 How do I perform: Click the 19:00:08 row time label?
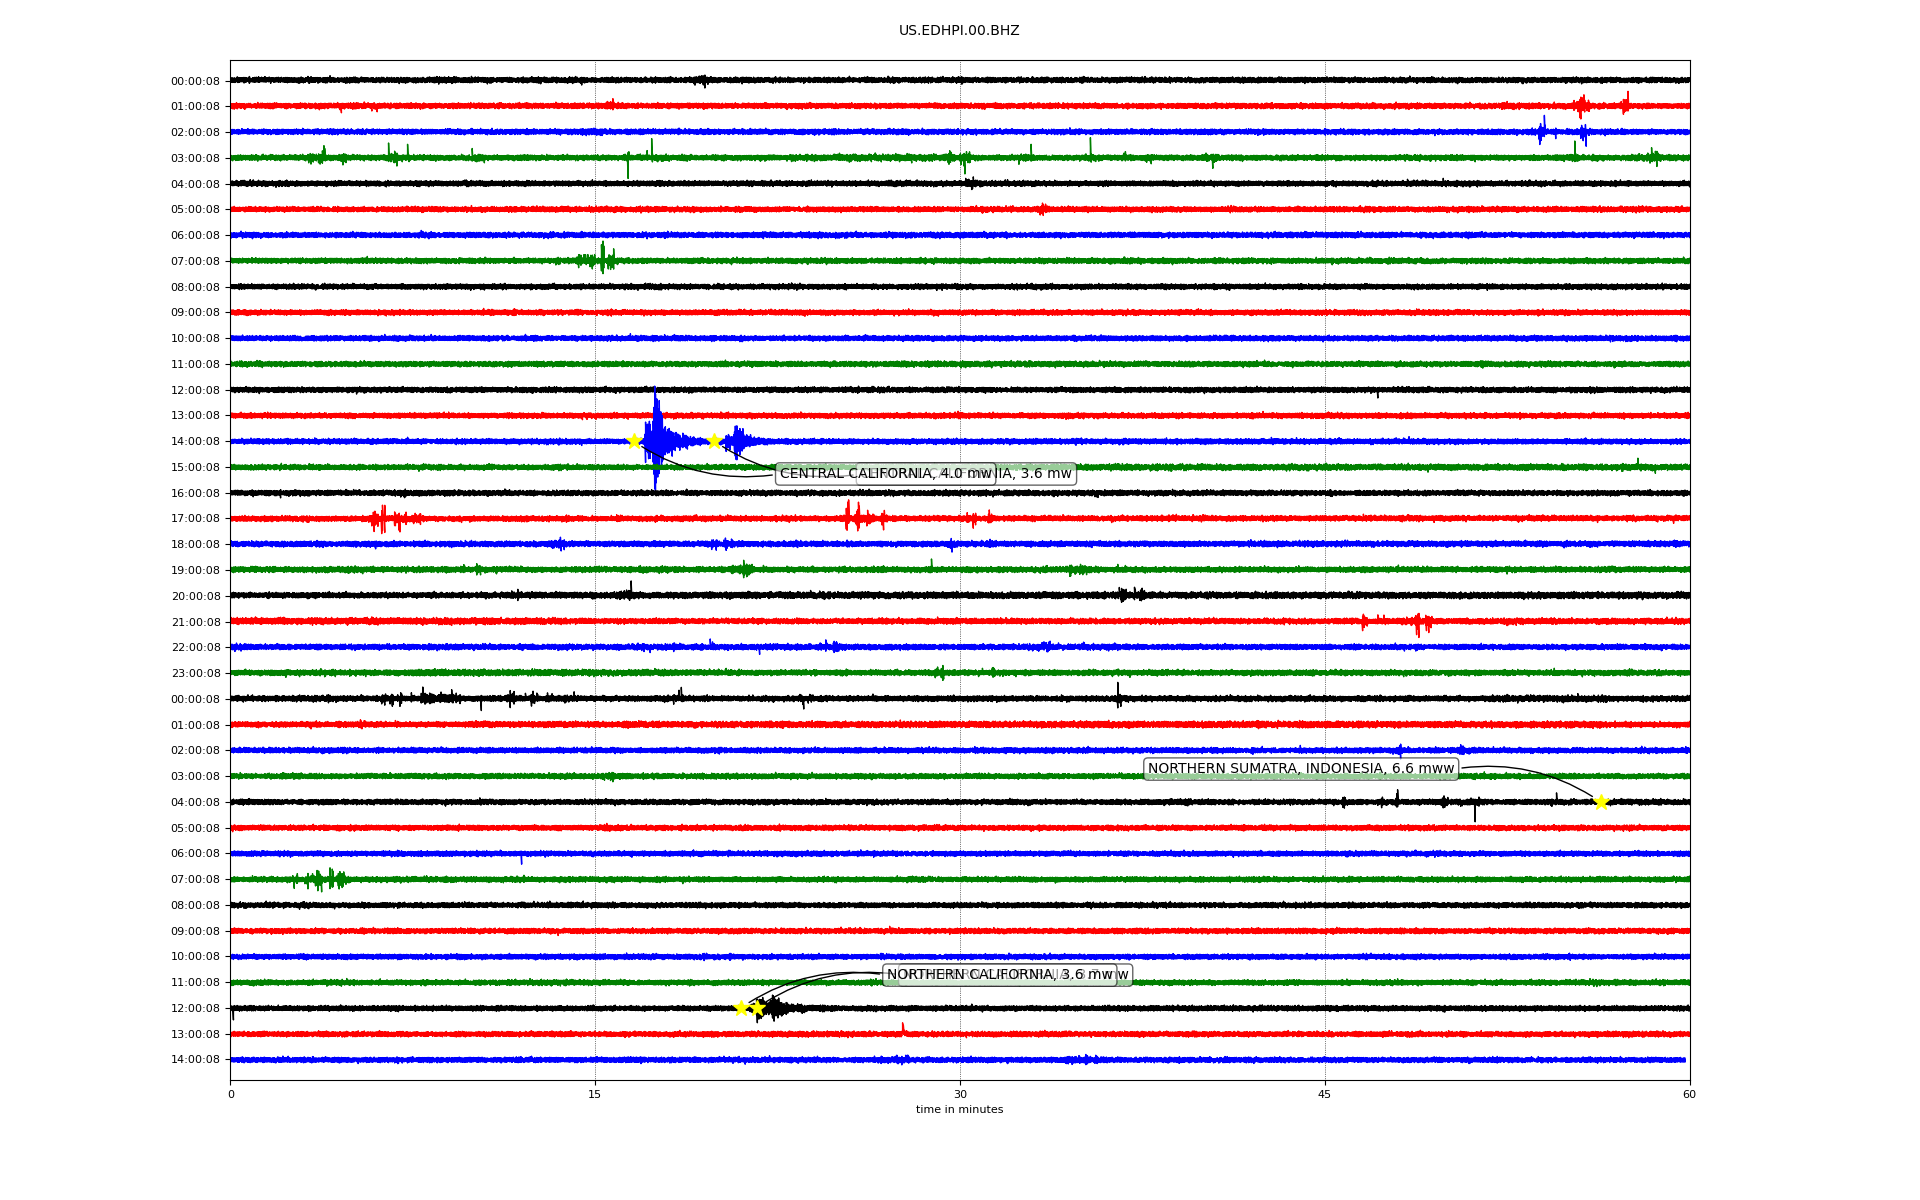pyautogui.click(x=195, y=571)
